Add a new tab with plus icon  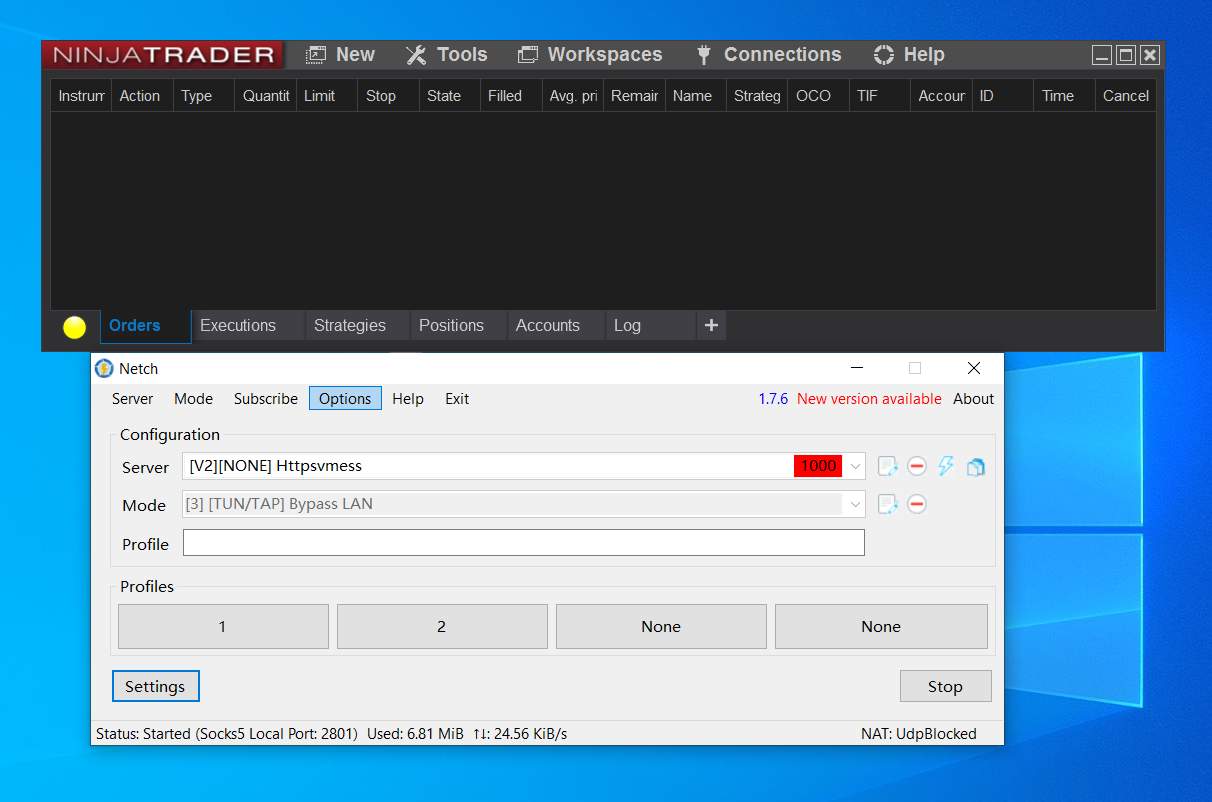[x=711, y=325]
